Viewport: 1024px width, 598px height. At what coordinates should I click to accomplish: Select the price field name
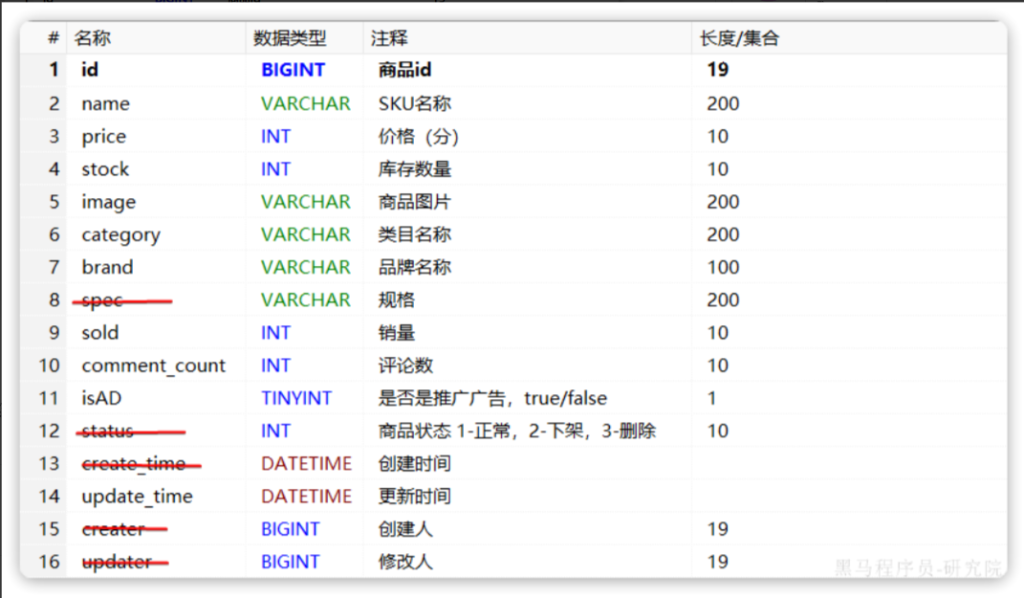click(104, 136)
